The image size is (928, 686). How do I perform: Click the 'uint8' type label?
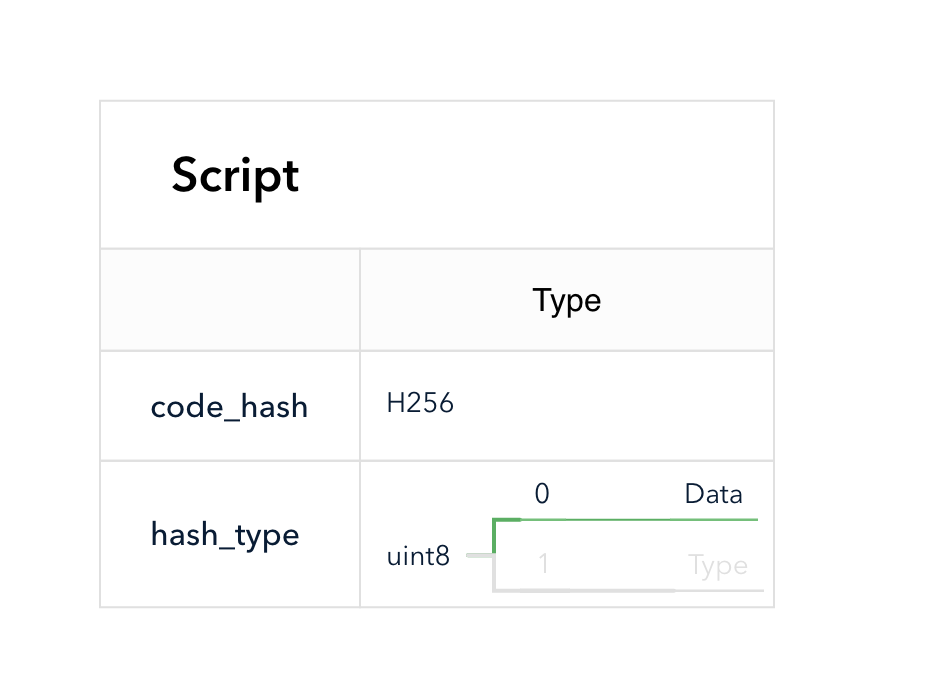(x=418, y=556)
